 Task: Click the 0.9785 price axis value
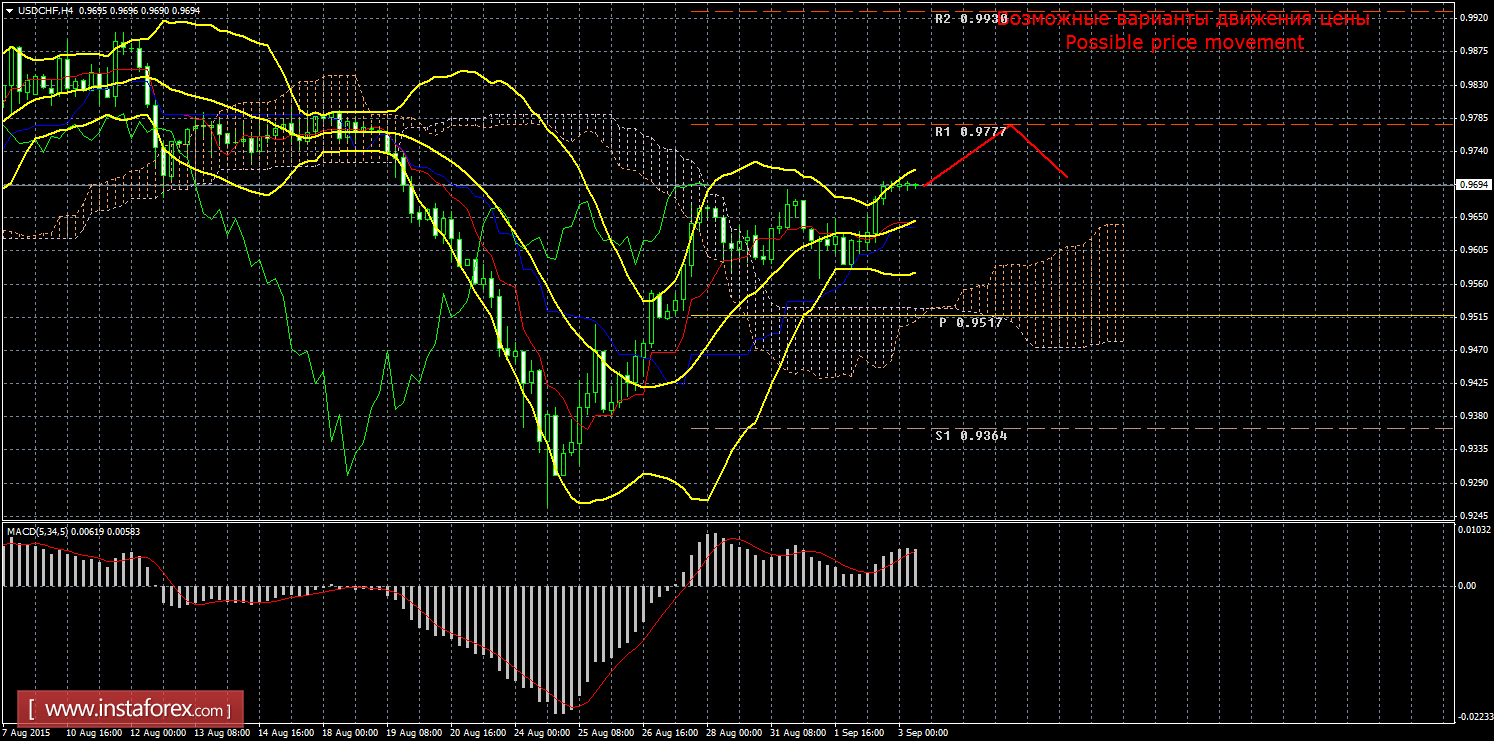(1473, 118)
